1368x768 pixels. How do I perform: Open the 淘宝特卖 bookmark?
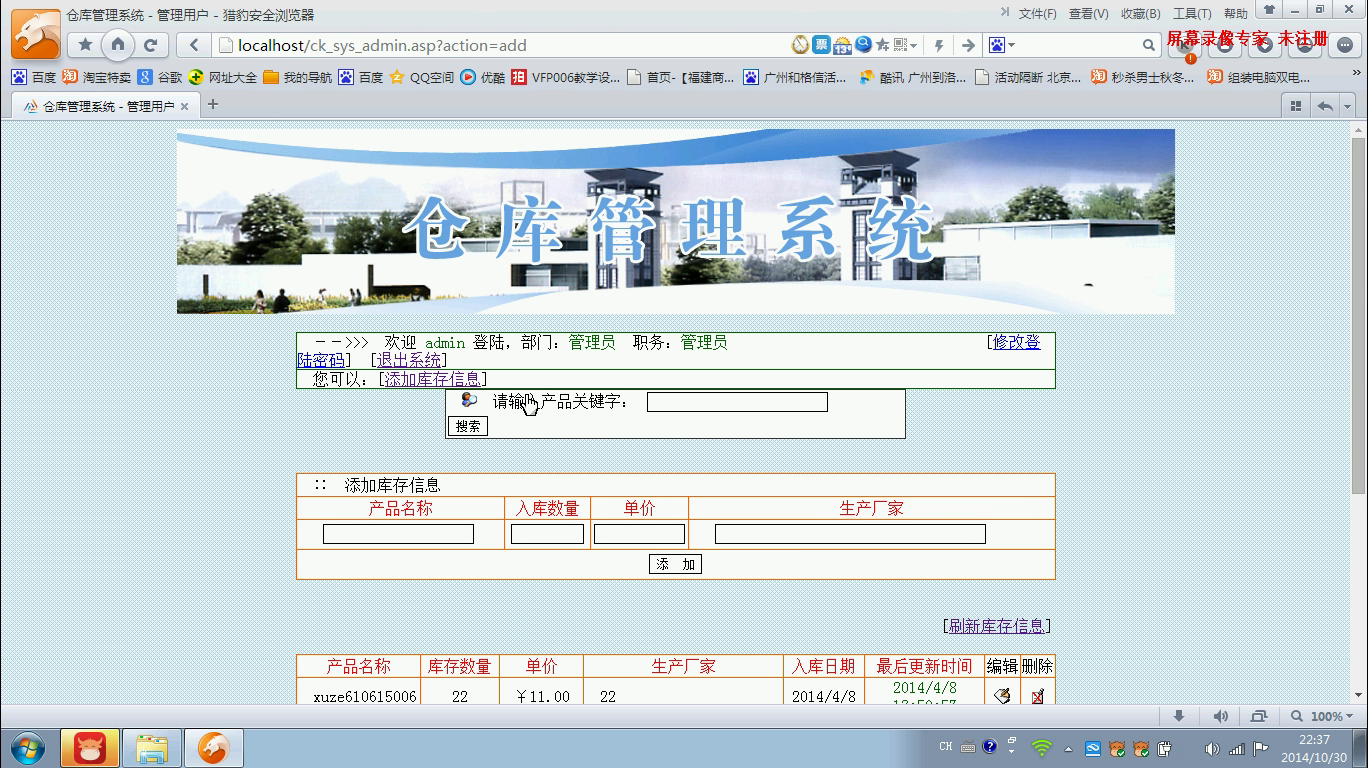click(96, 77)
